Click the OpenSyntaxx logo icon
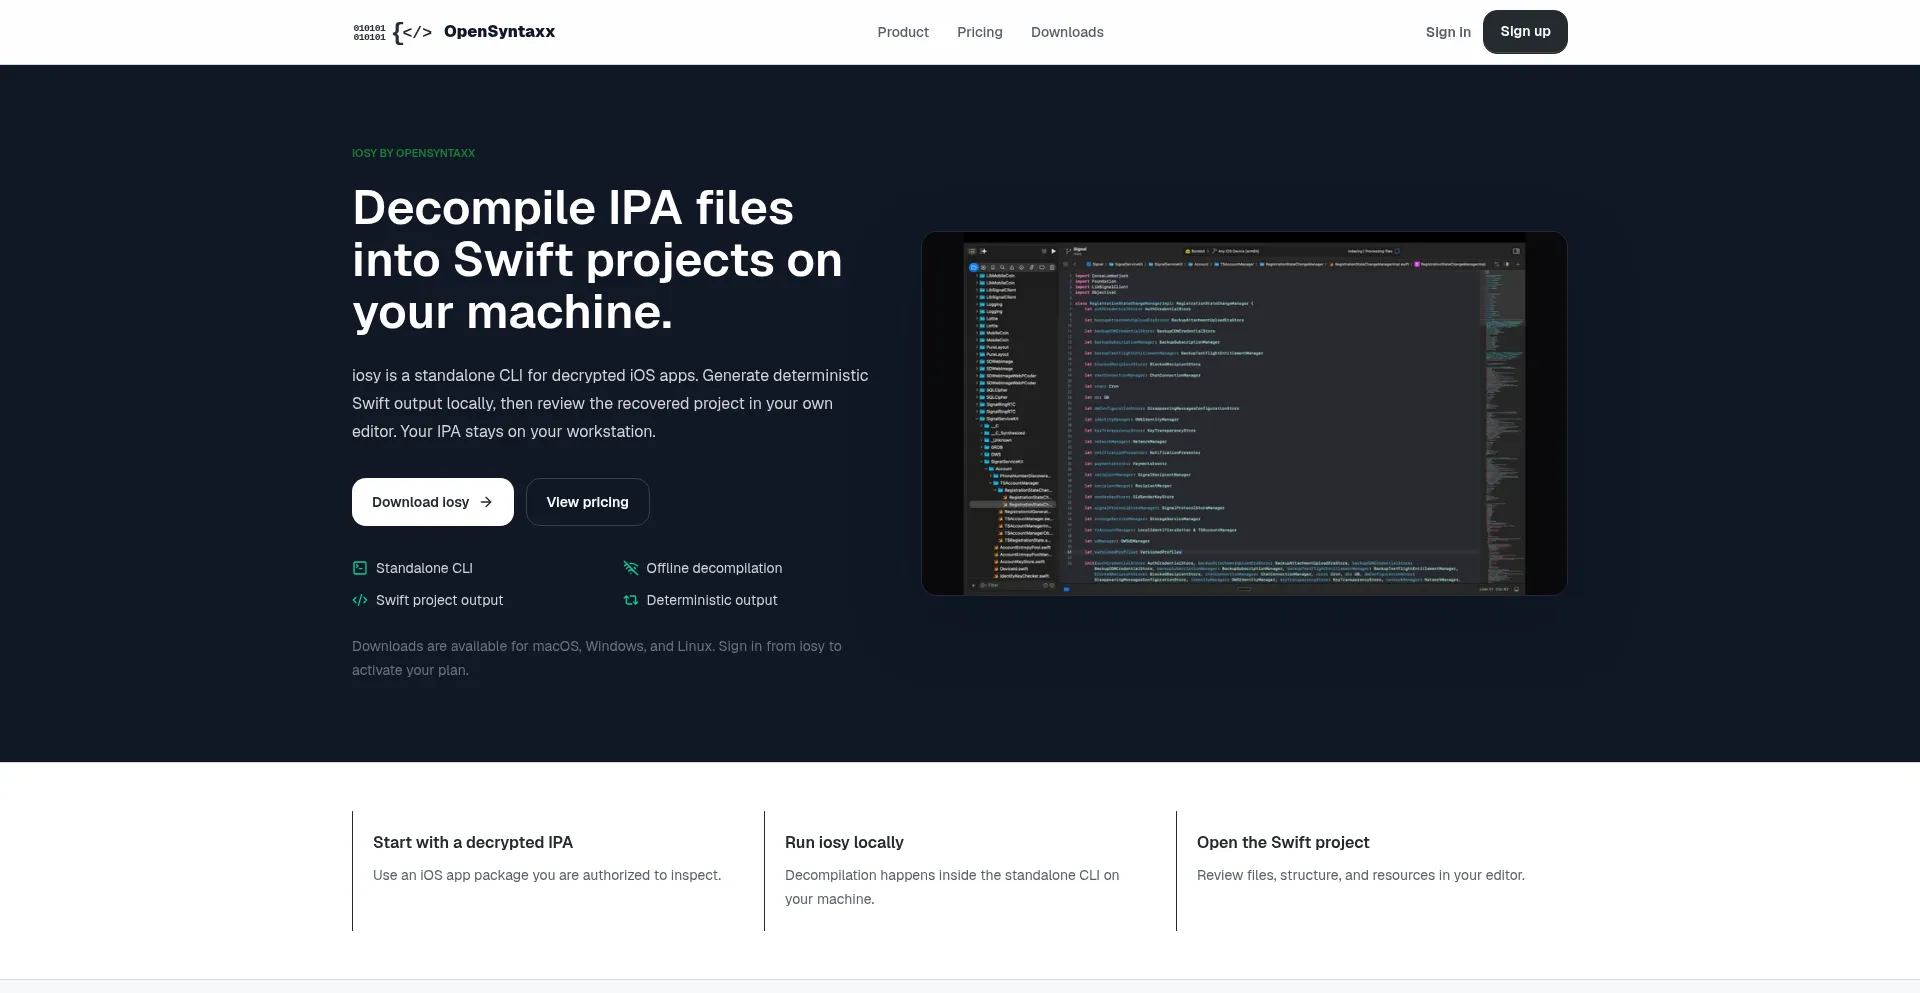The height and width of the screenshot is (993, 1920). [393, 32]
